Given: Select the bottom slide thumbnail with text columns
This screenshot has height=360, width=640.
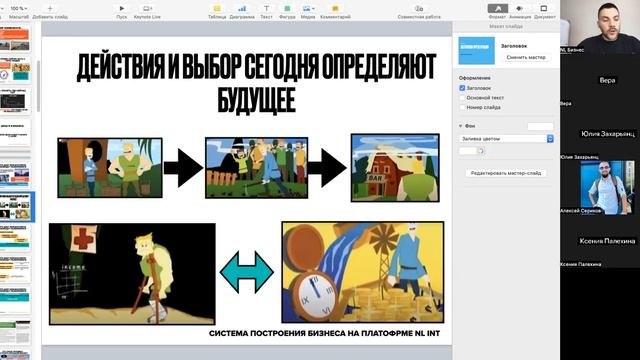Looking at the screenshot, I should [15, 333].
